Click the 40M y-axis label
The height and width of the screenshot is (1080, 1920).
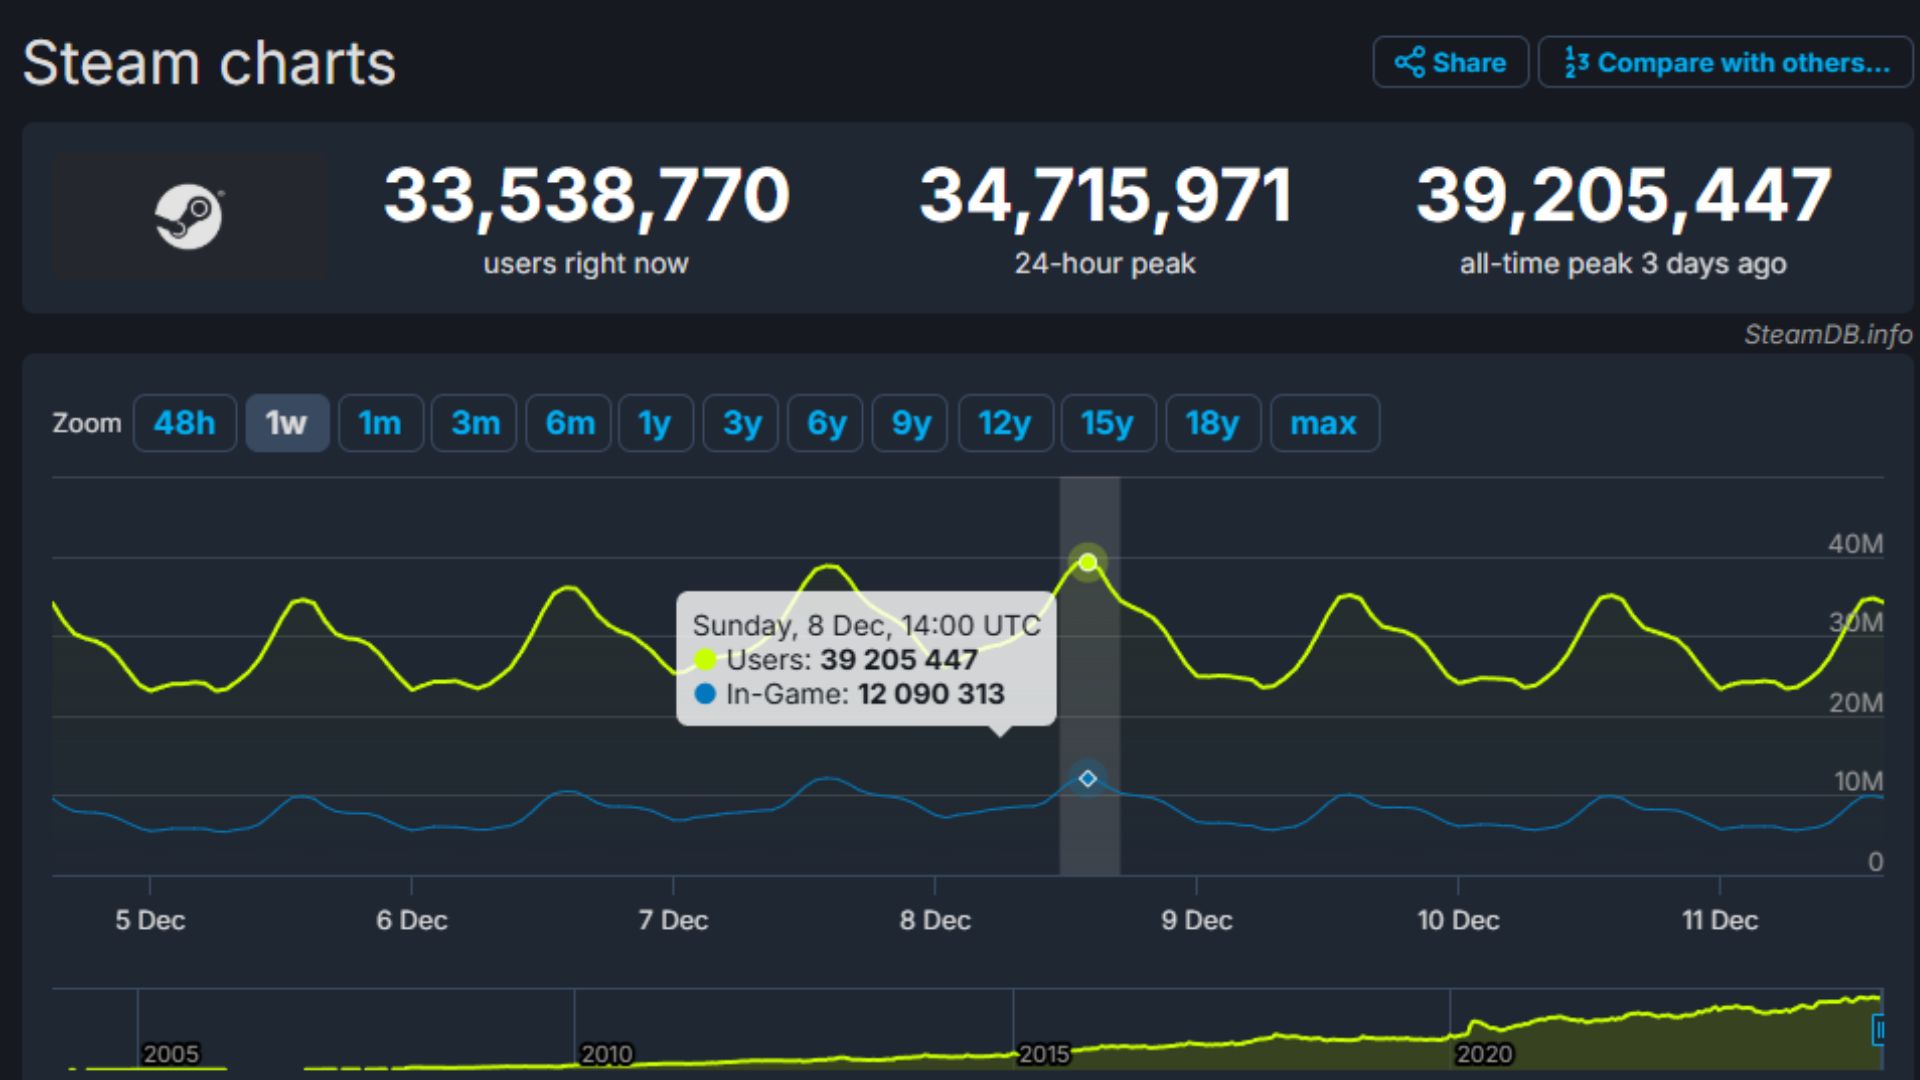pyautogui.click(x=1856, y=544)
